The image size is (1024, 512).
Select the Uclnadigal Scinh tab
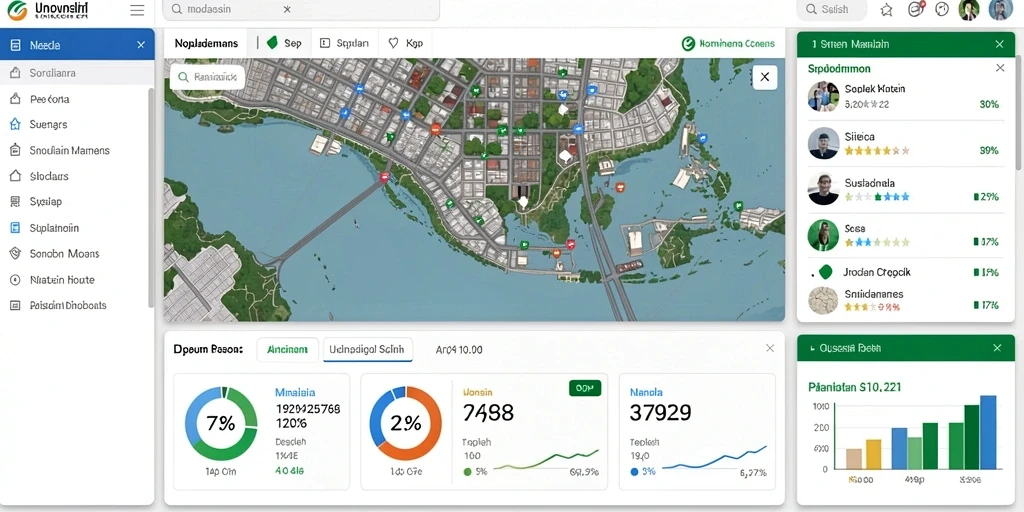(368, 349)
